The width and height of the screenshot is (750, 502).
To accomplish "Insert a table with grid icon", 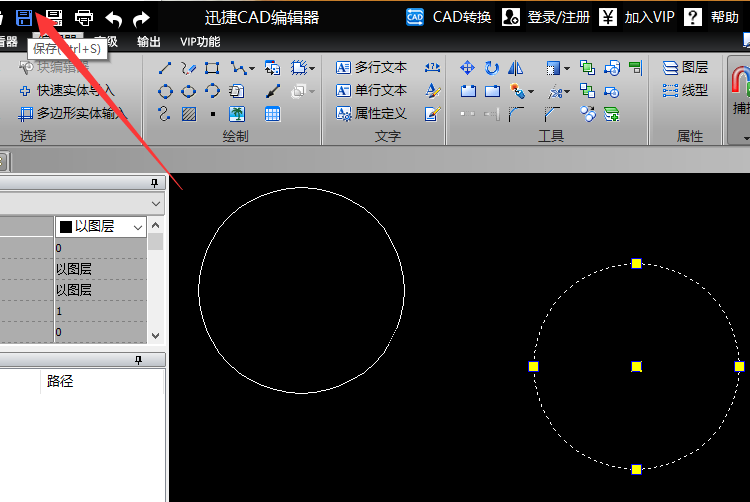I will 272,114.
